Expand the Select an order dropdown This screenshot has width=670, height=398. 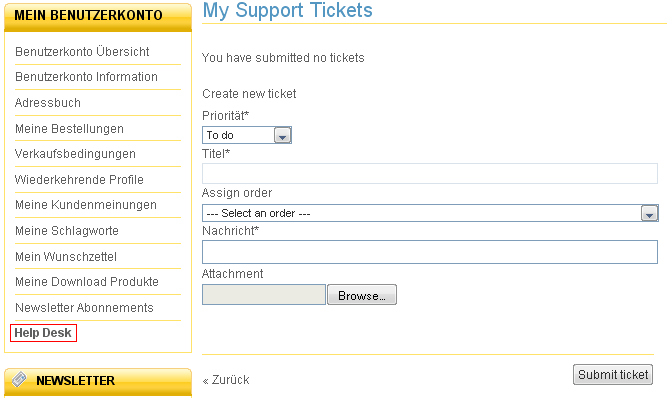(x=649, y=213)
